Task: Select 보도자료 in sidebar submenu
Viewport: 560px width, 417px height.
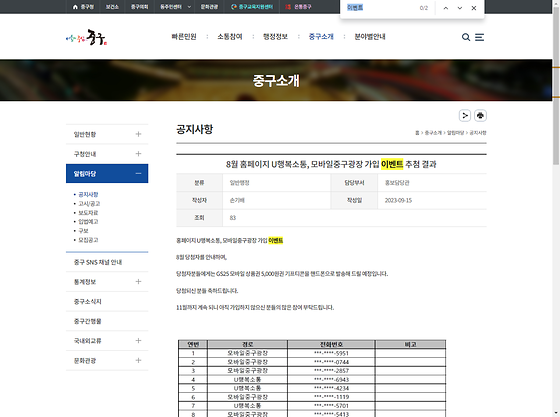Action: point(88,213)
